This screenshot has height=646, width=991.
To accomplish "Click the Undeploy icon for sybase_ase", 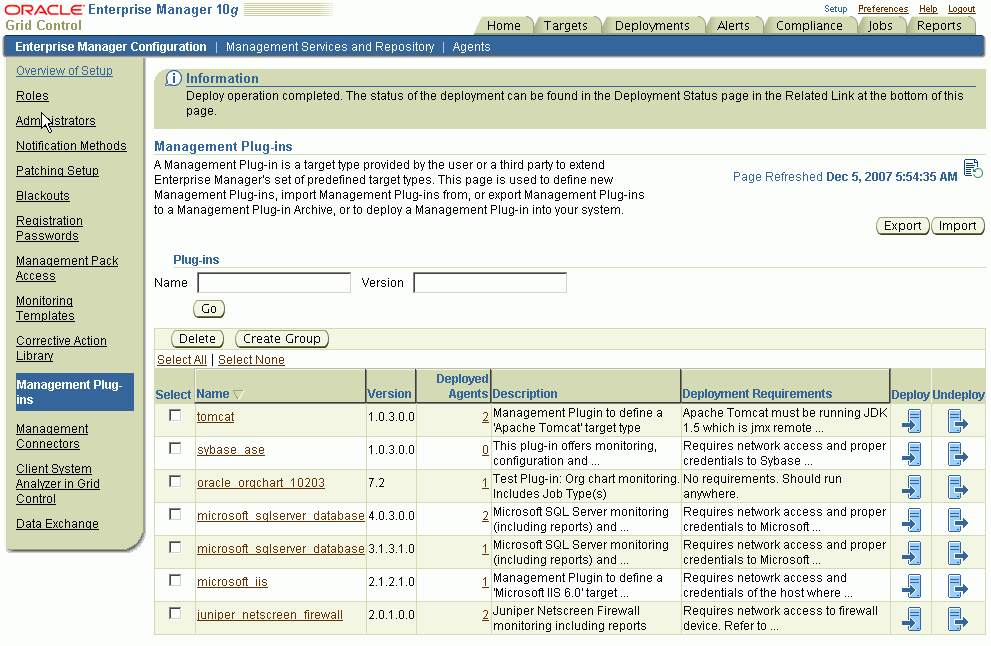I will click(958, 453).
